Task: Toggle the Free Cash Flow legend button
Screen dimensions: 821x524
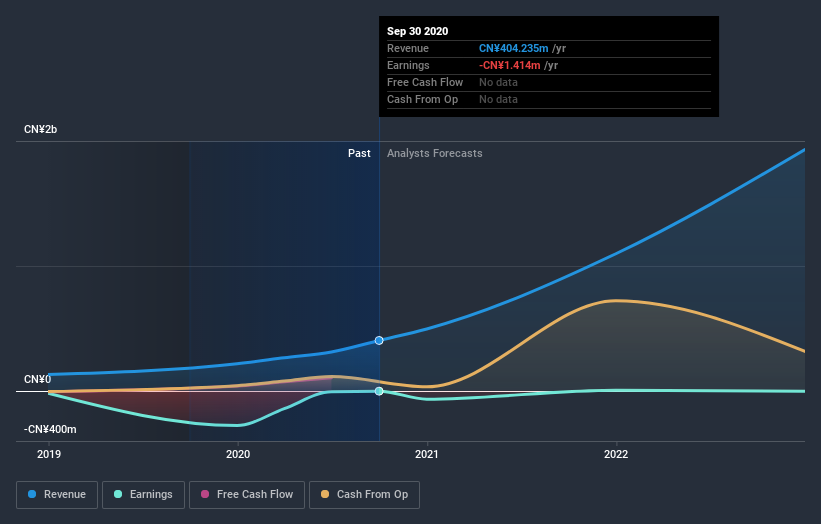Action: click(x=247, y=495)
